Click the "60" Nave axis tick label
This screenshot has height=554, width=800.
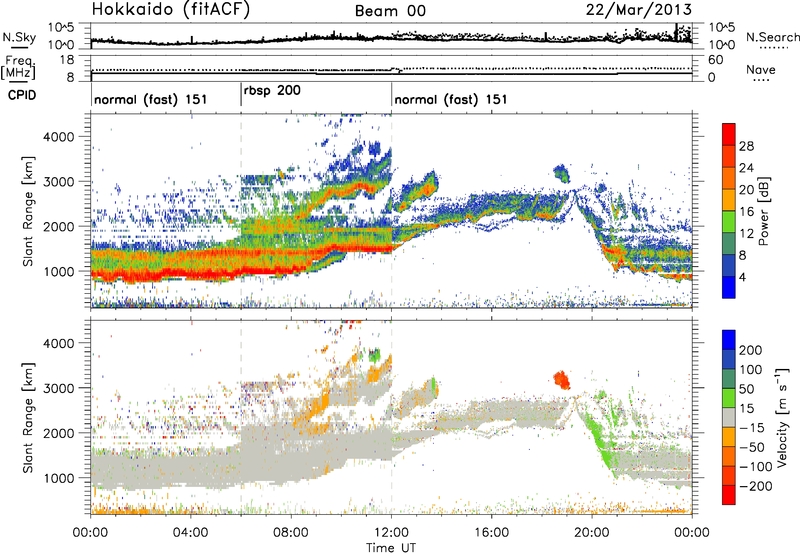point(716,60)
